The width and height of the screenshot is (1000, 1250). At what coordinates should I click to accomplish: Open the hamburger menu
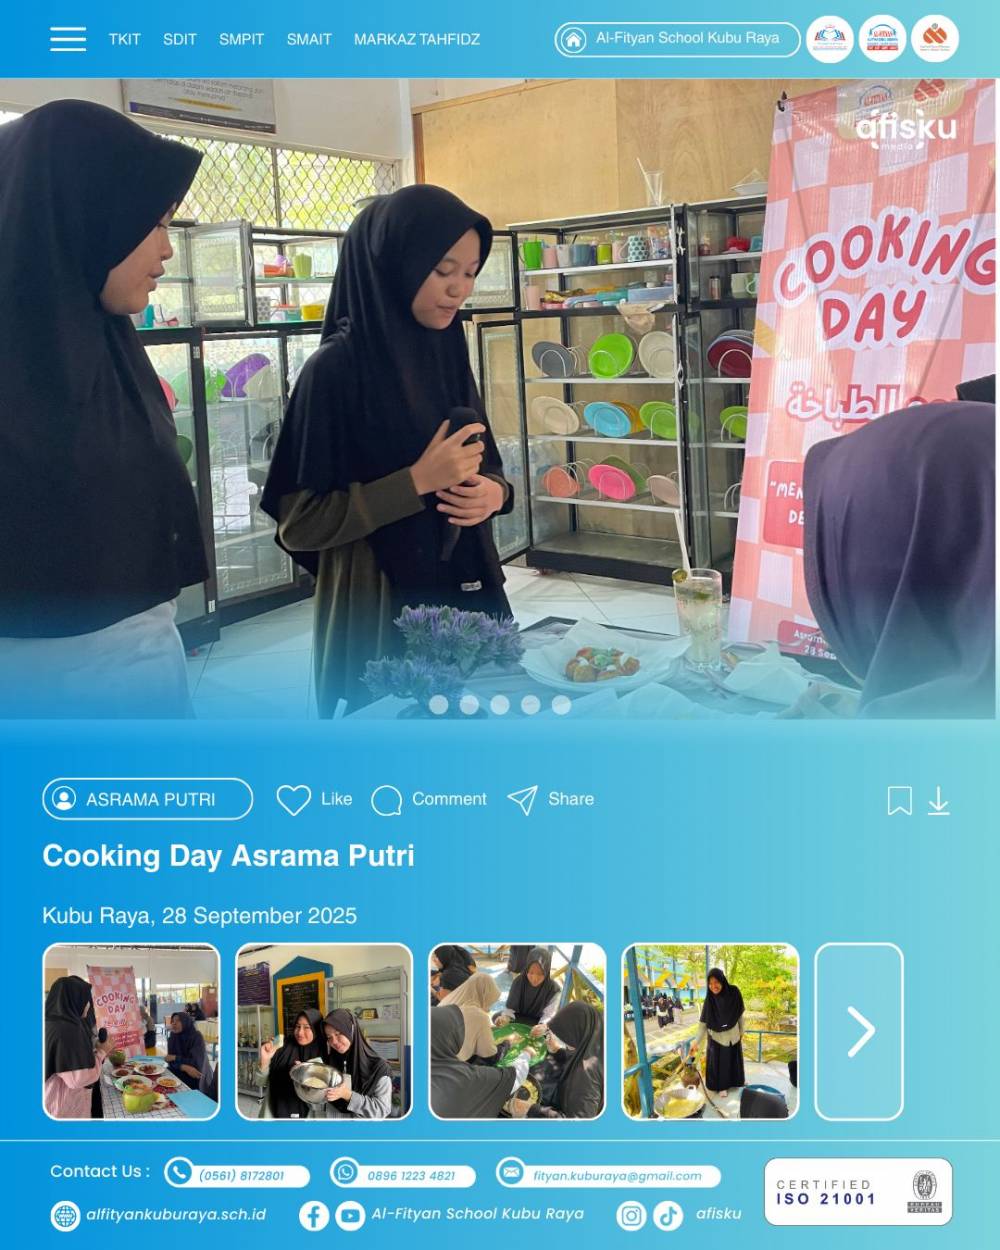(x=68, y=39)
